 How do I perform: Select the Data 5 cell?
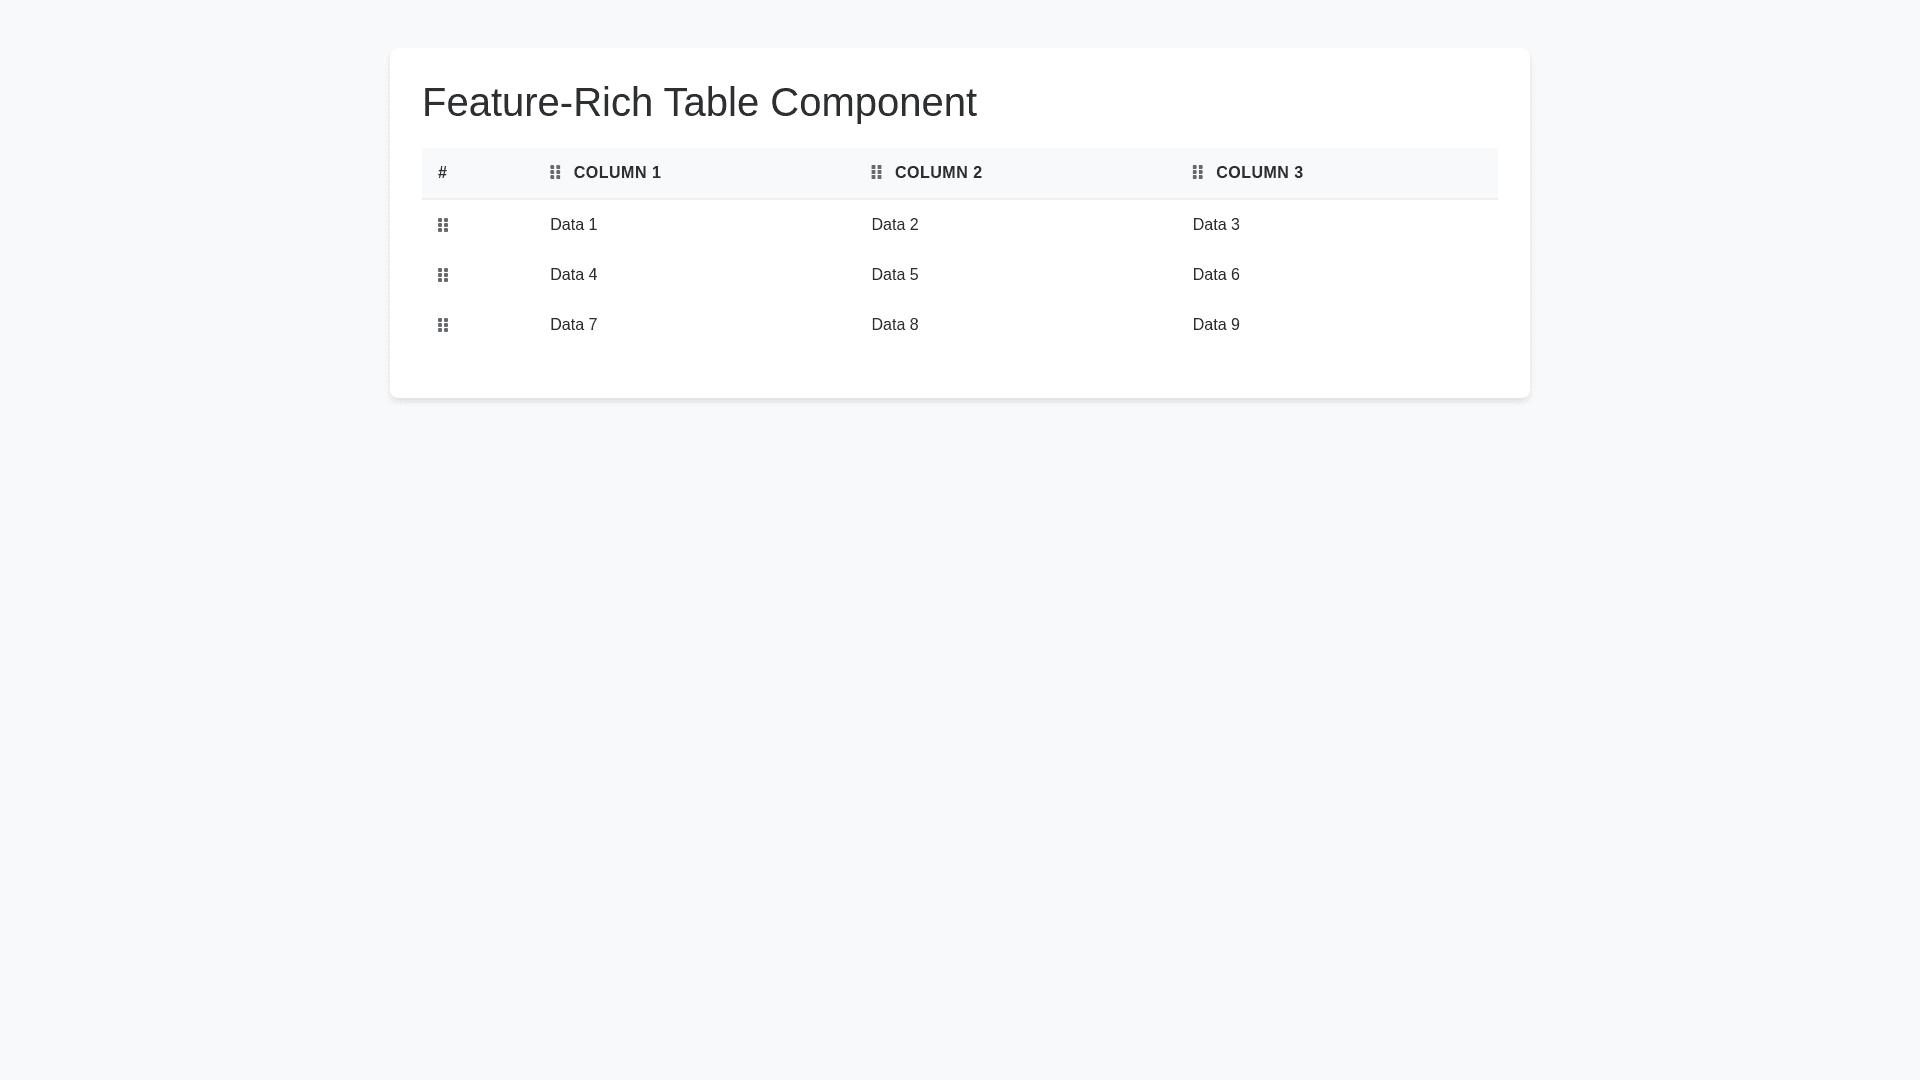[x=894, y=275]
